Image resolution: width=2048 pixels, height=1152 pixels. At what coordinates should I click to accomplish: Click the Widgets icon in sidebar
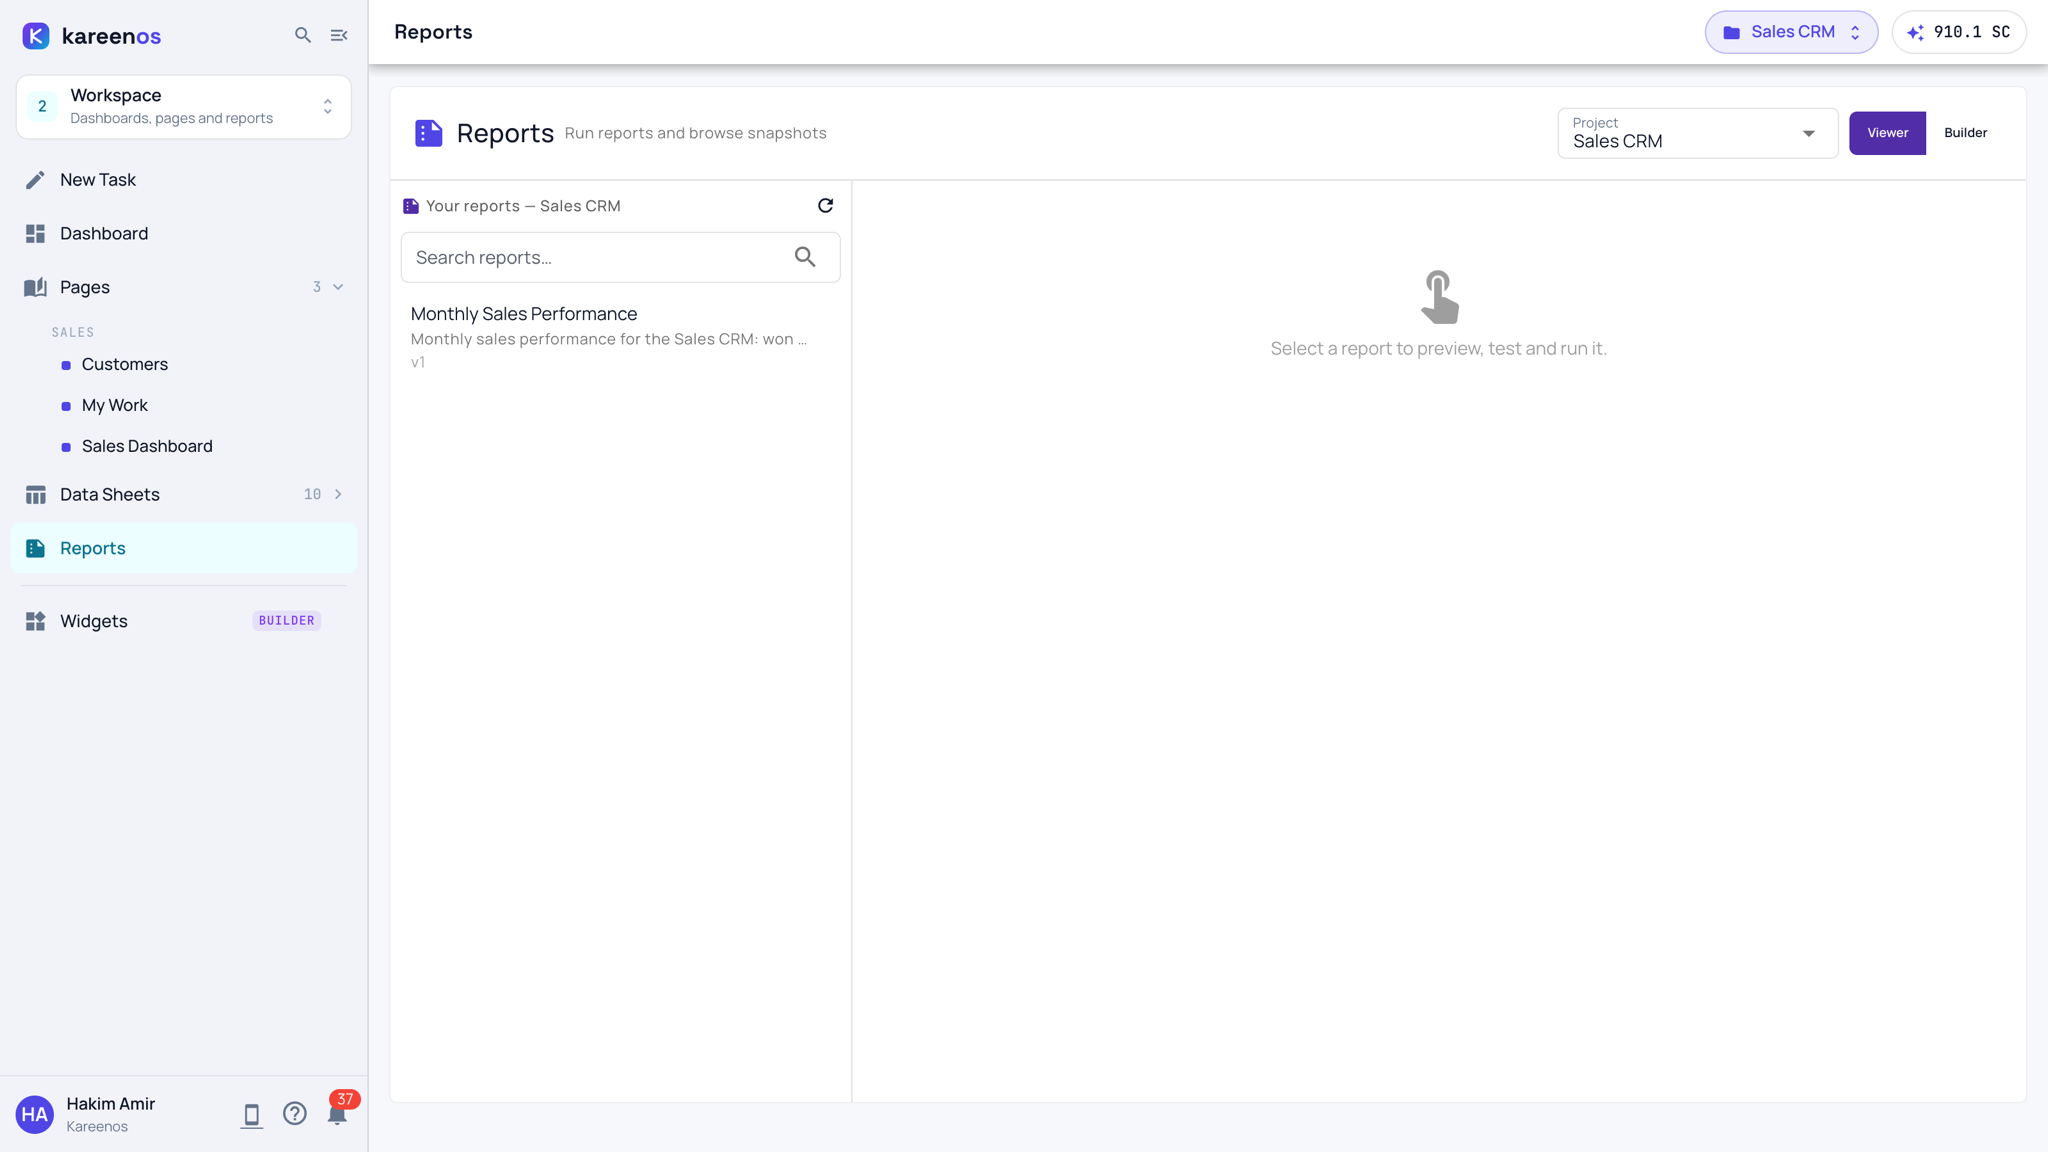pyautogui.click(x=35, y=621)
